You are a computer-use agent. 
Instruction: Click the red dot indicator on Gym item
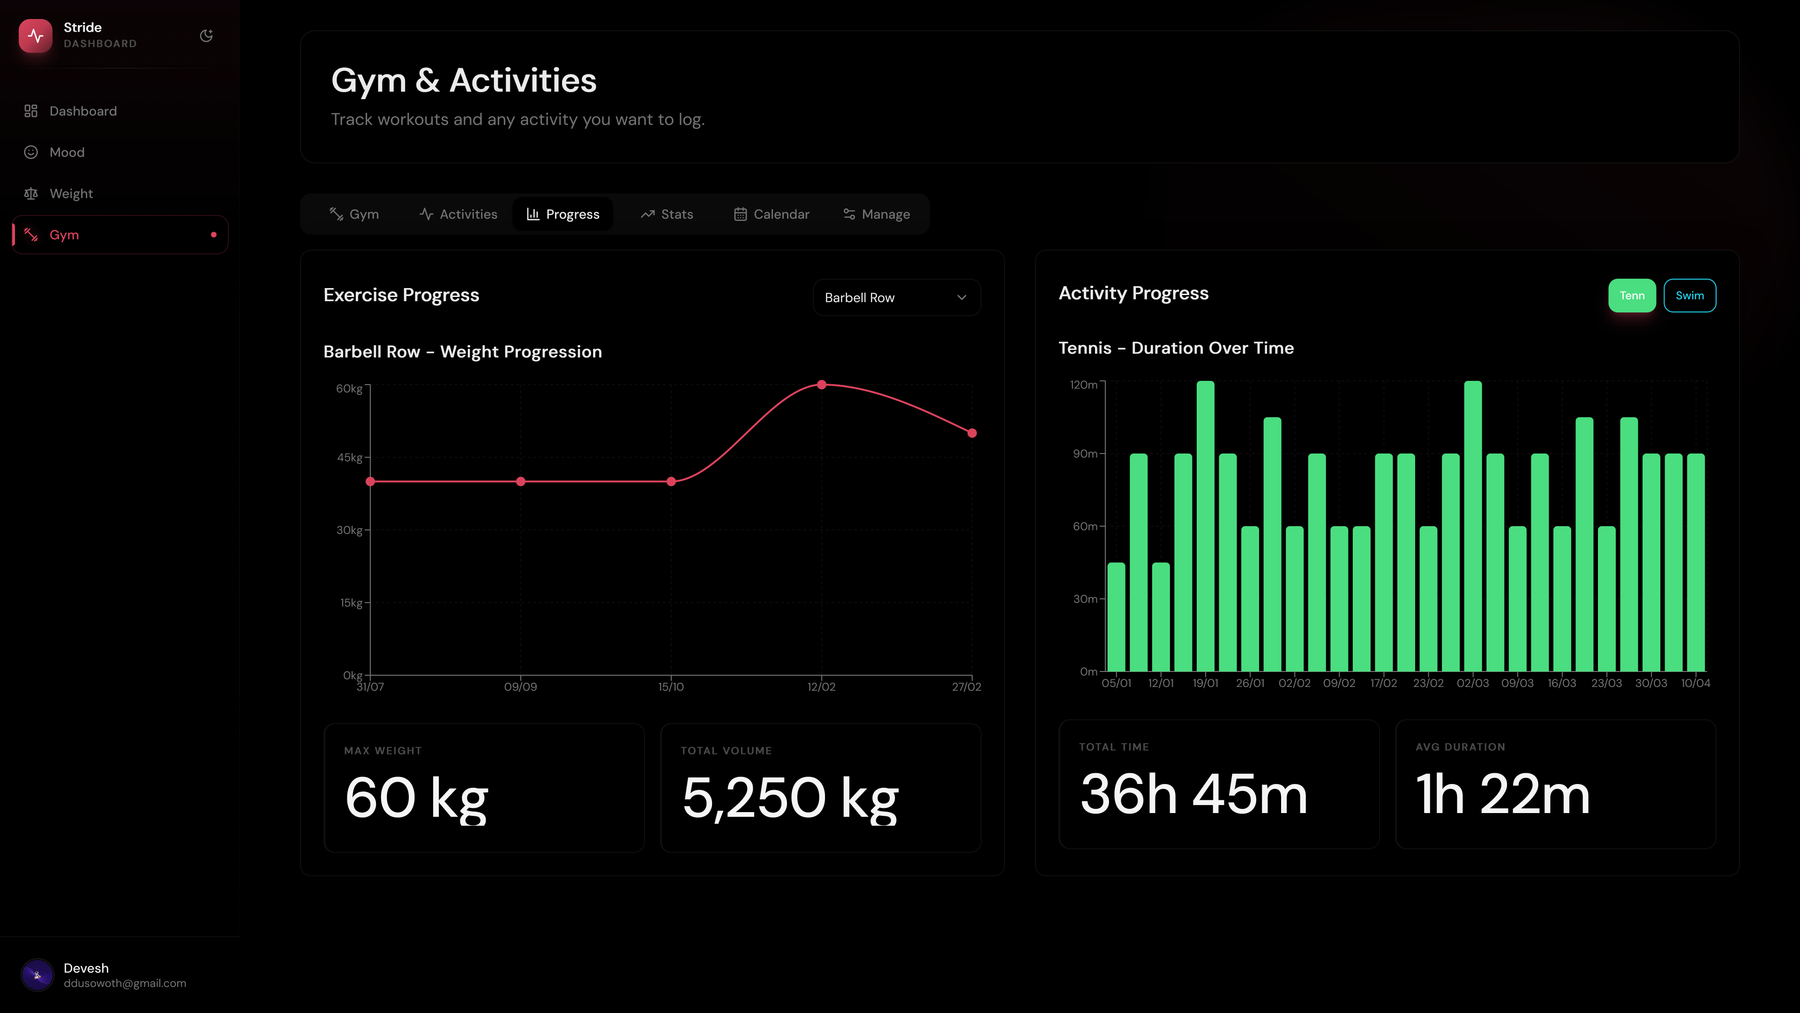(214, 235)
